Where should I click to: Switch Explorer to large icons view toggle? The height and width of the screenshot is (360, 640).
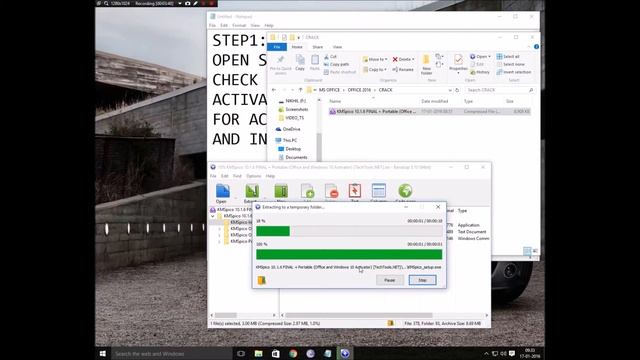tap(535, 251)
